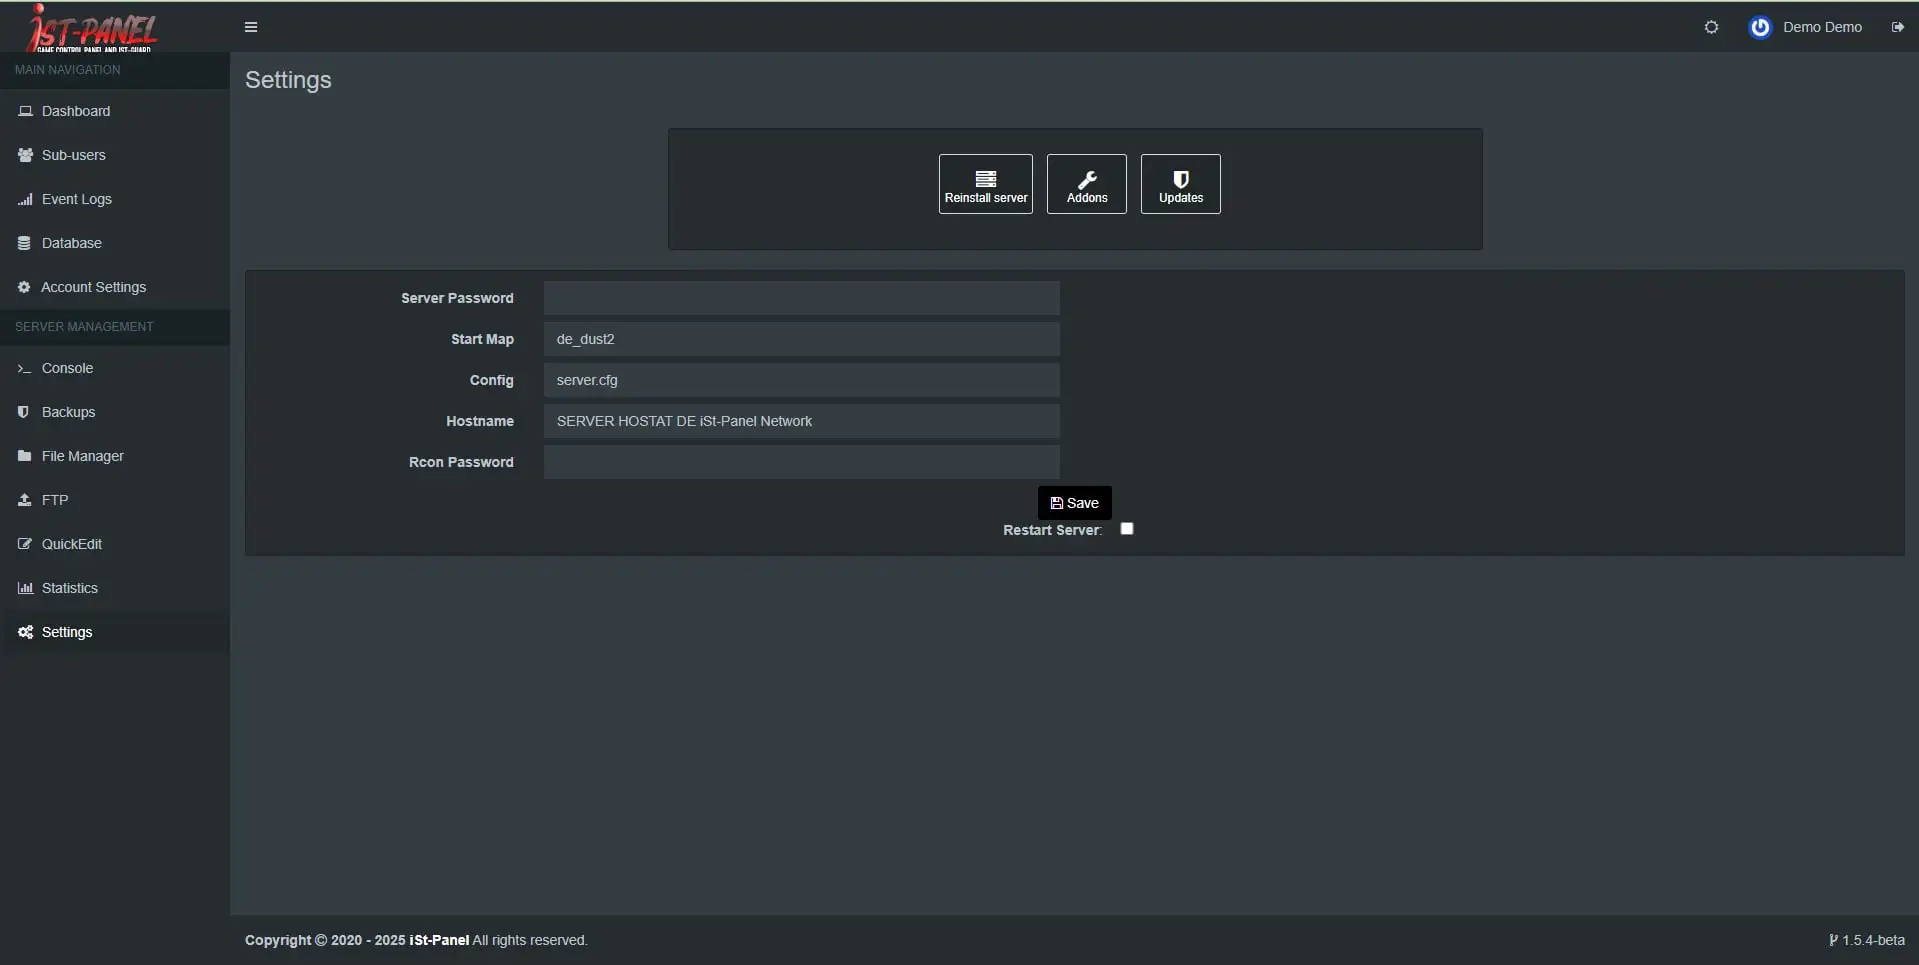Enable the Restart Server checkbox

1127,529
